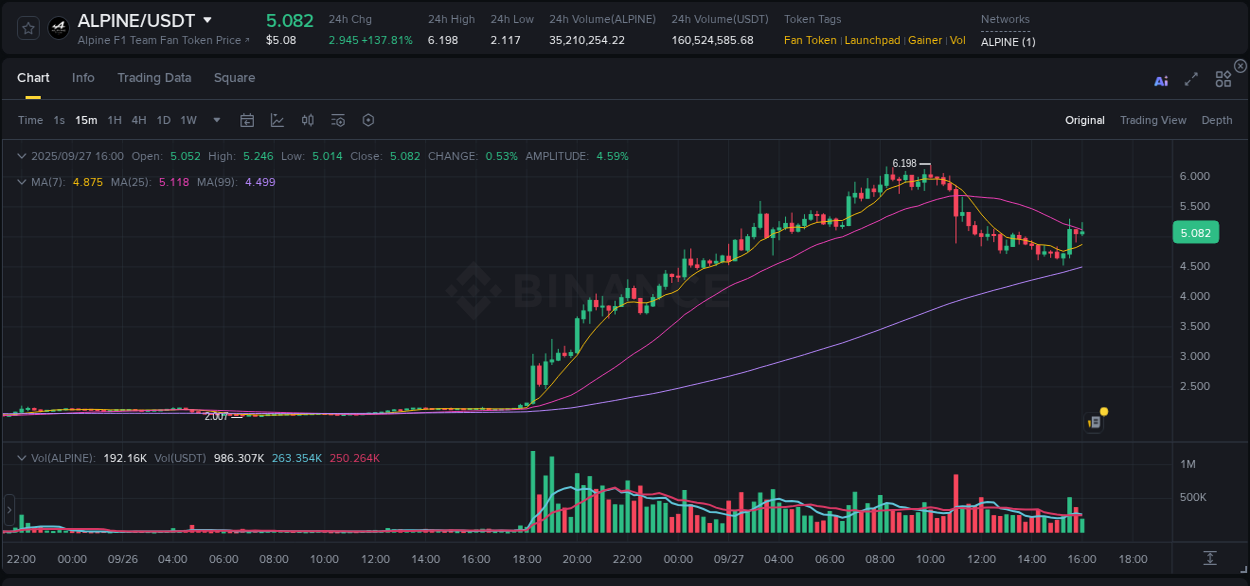Open the Ai analysis tool
The height and width of the screenshot is (586, 1250).
coord(1160,81)
